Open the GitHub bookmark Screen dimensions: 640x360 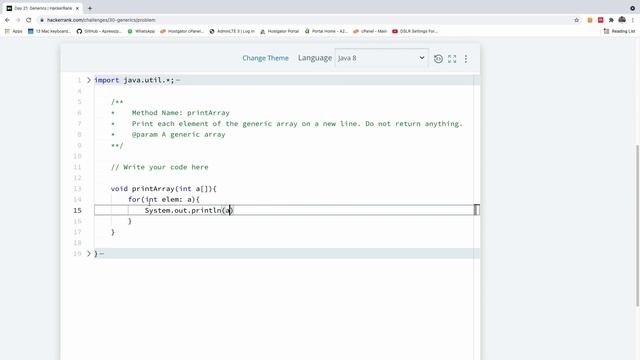(99, 31)
